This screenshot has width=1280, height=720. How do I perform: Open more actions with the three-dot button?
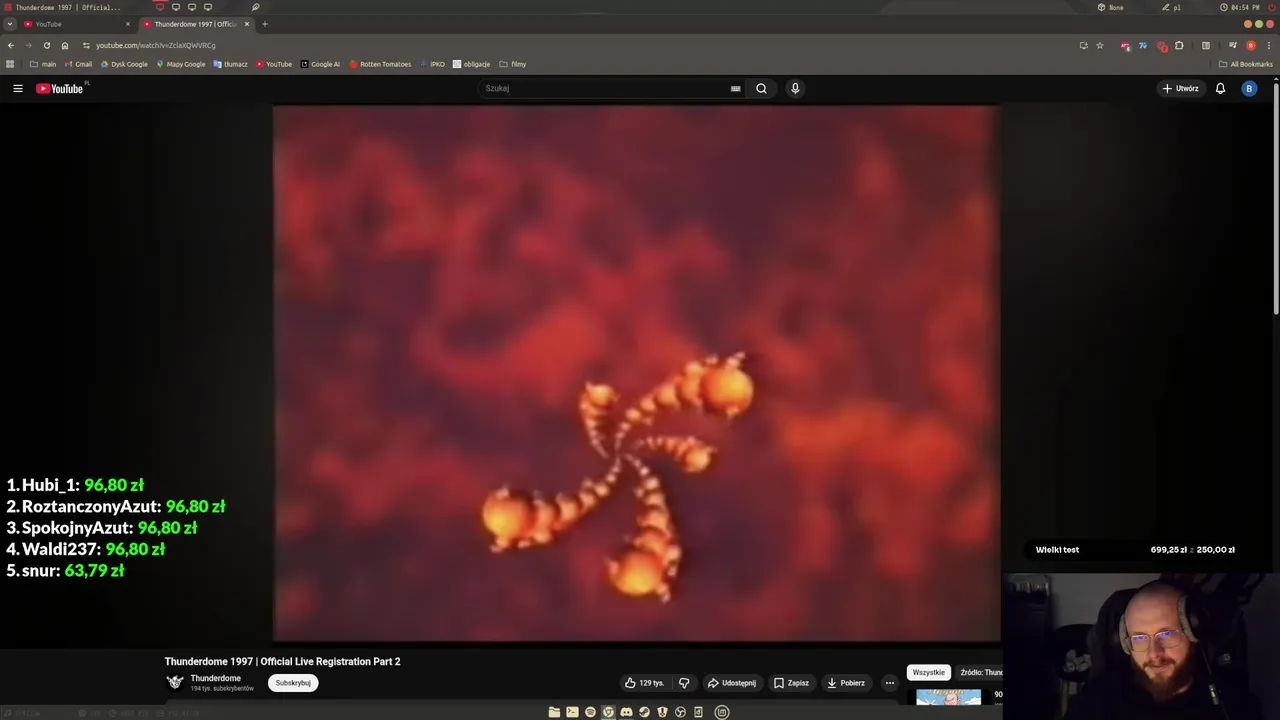point(889,683)
